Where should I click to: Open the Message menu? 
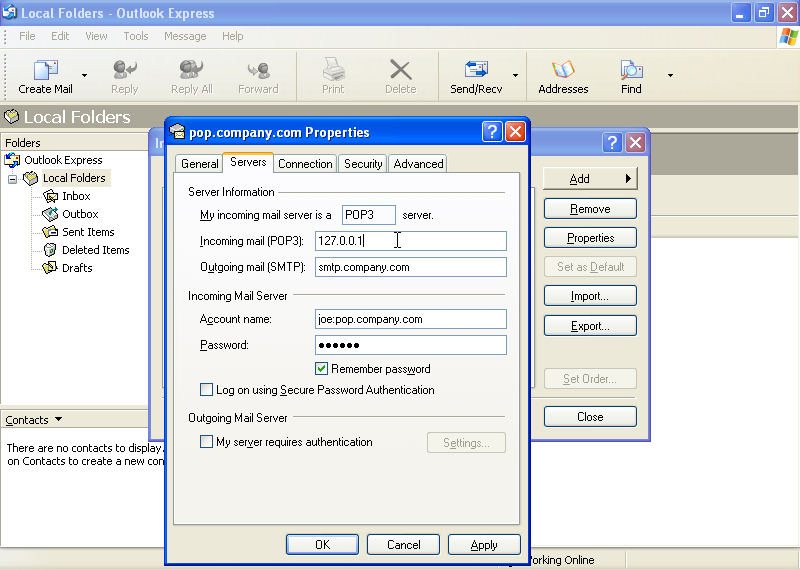tap(185, 36)
